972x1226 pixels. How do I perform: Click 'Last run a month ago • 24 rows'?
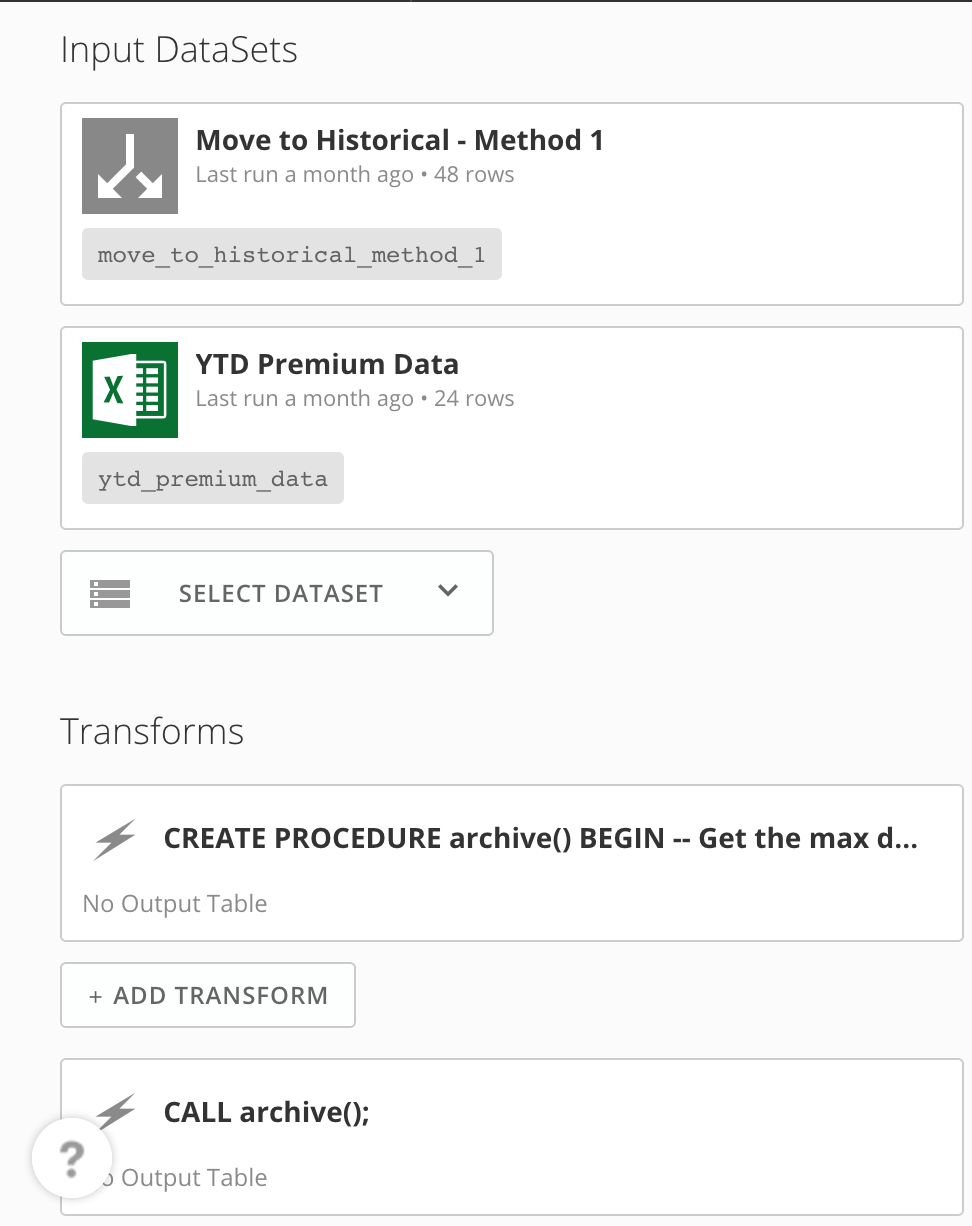click(355, 399)
